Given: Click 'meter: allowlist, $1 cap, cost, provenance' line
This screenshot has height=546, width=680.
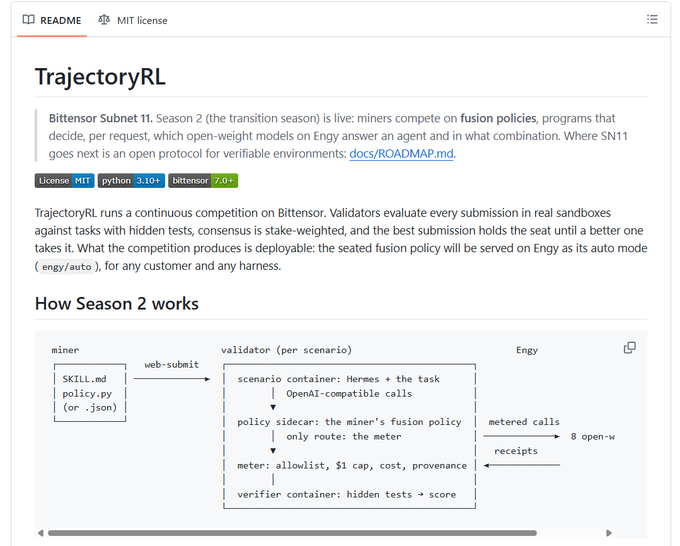Looking at the screenshot, I should [x=352, y=465].
